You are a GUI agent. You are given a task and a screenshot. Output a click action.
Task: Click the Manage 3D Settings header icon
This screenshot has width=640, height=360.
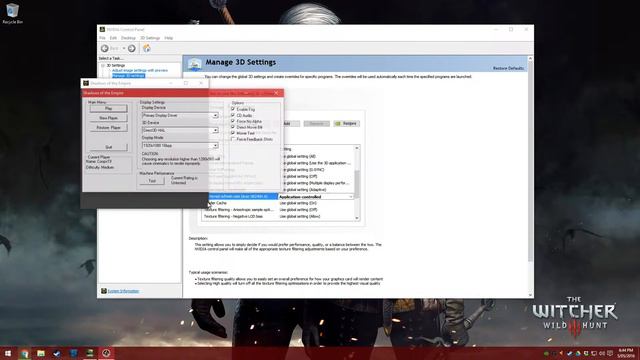point(194,64)
